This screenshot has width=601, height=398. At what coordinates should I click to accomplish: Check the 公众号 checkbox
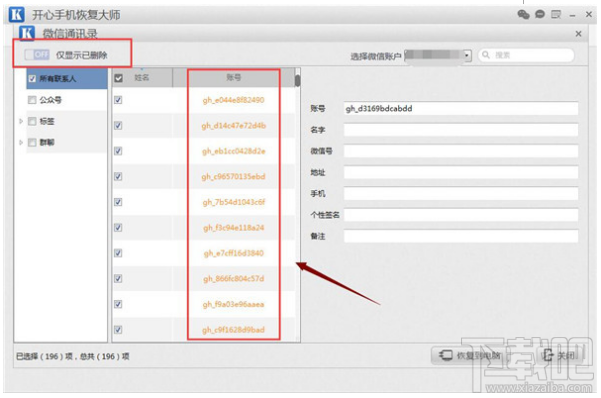[x=32, y=100]
